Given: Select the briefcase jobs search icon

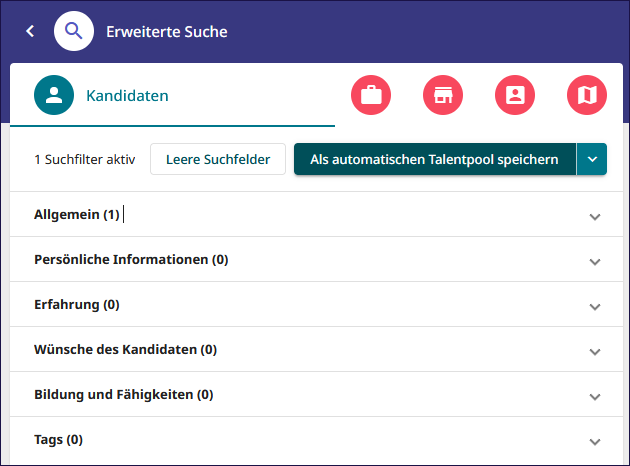Looking at the screenshot, I should pos(371,95).
